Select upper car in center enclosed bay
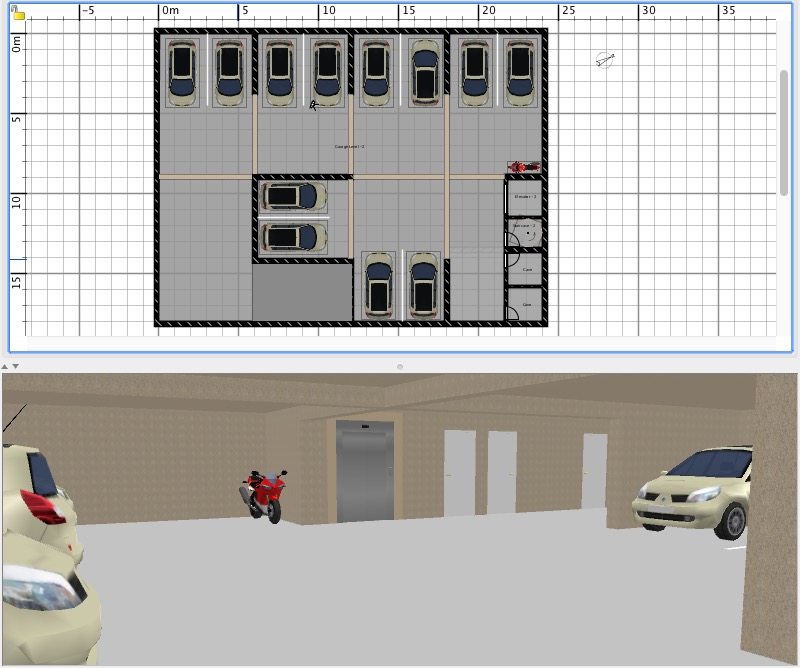This screenshot has width=800, height=668. pos(292,196)
